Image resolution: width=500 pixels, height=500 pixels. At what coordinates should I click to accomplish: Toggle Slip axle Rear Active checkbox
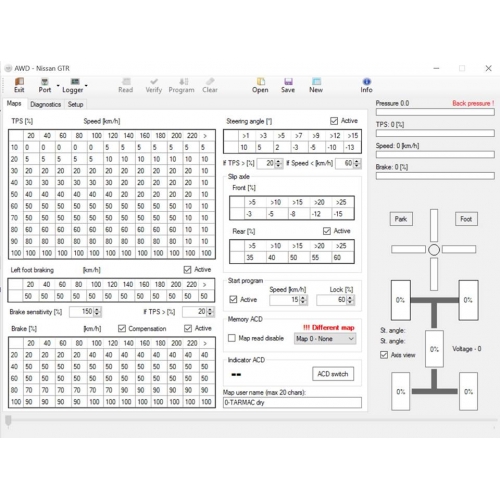point(327,231)
